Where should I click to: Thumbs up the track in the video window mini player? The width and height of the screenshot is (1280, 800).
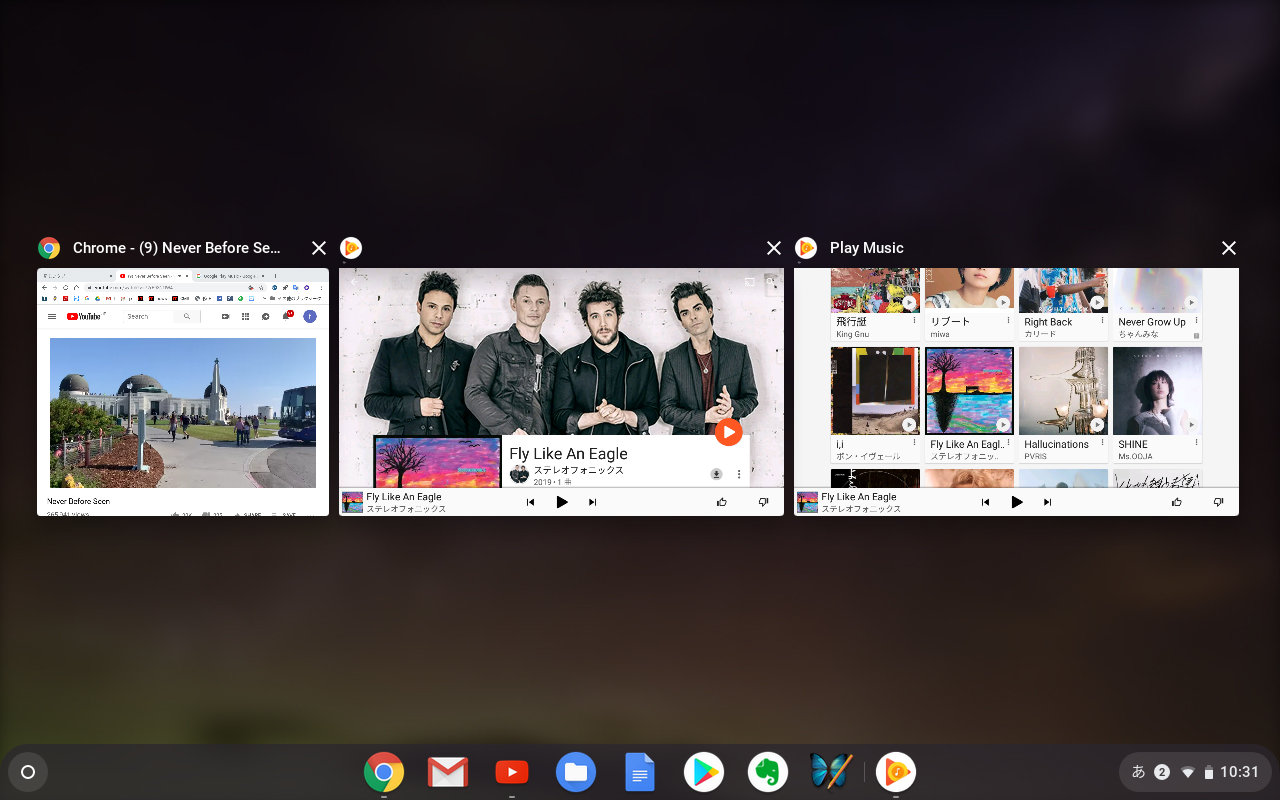(721, 502)
